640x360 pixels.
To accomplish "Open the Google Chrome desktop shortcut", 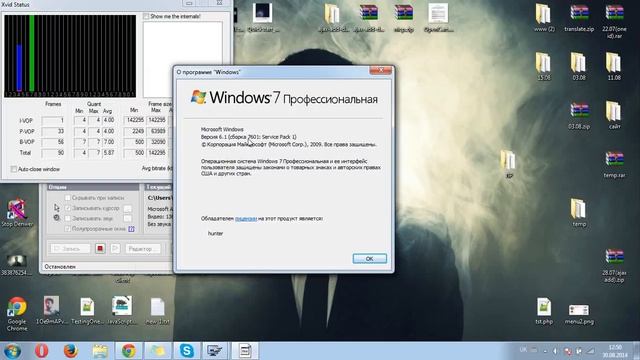I will point(17,313).
